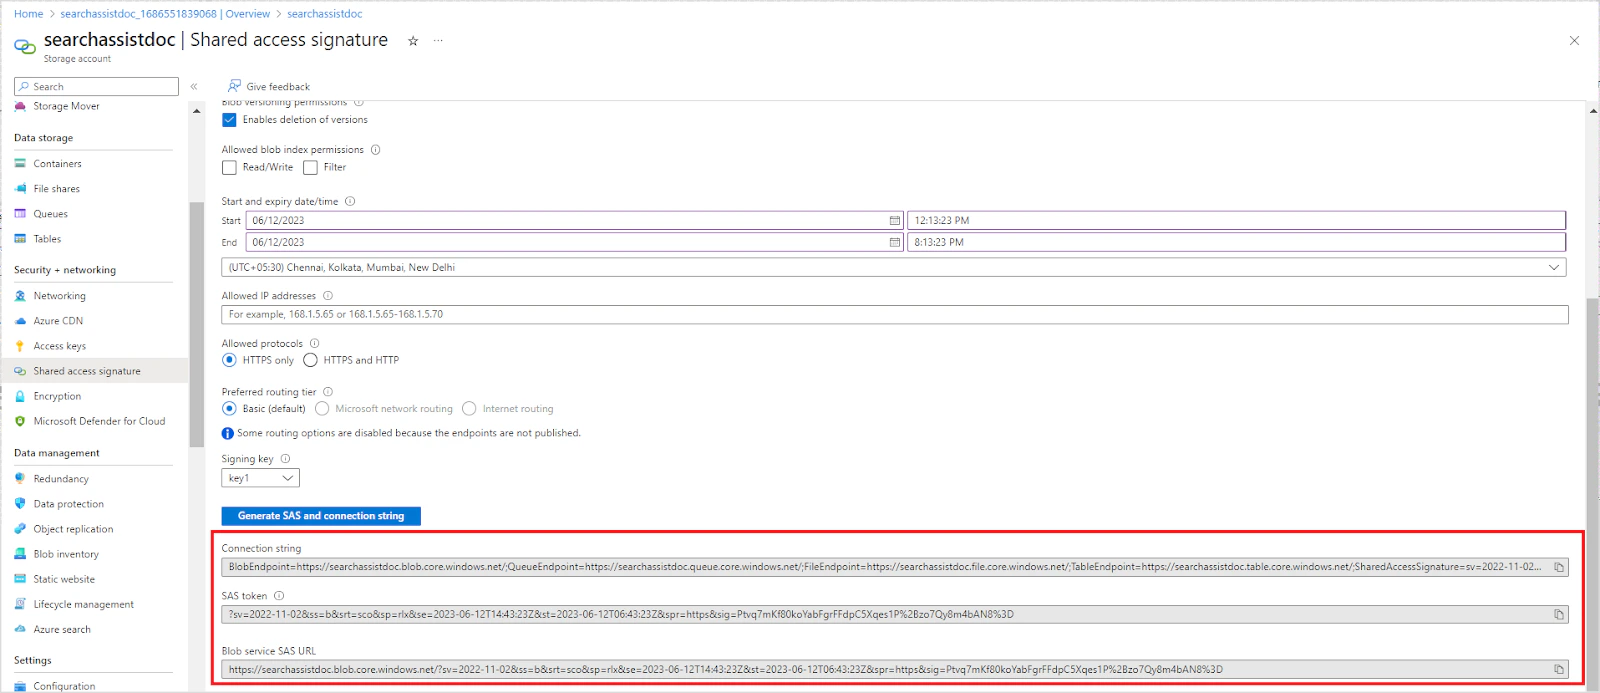Click the Azure search cloud icon
The image size is (1600, 693).
[x=20, y=629]
